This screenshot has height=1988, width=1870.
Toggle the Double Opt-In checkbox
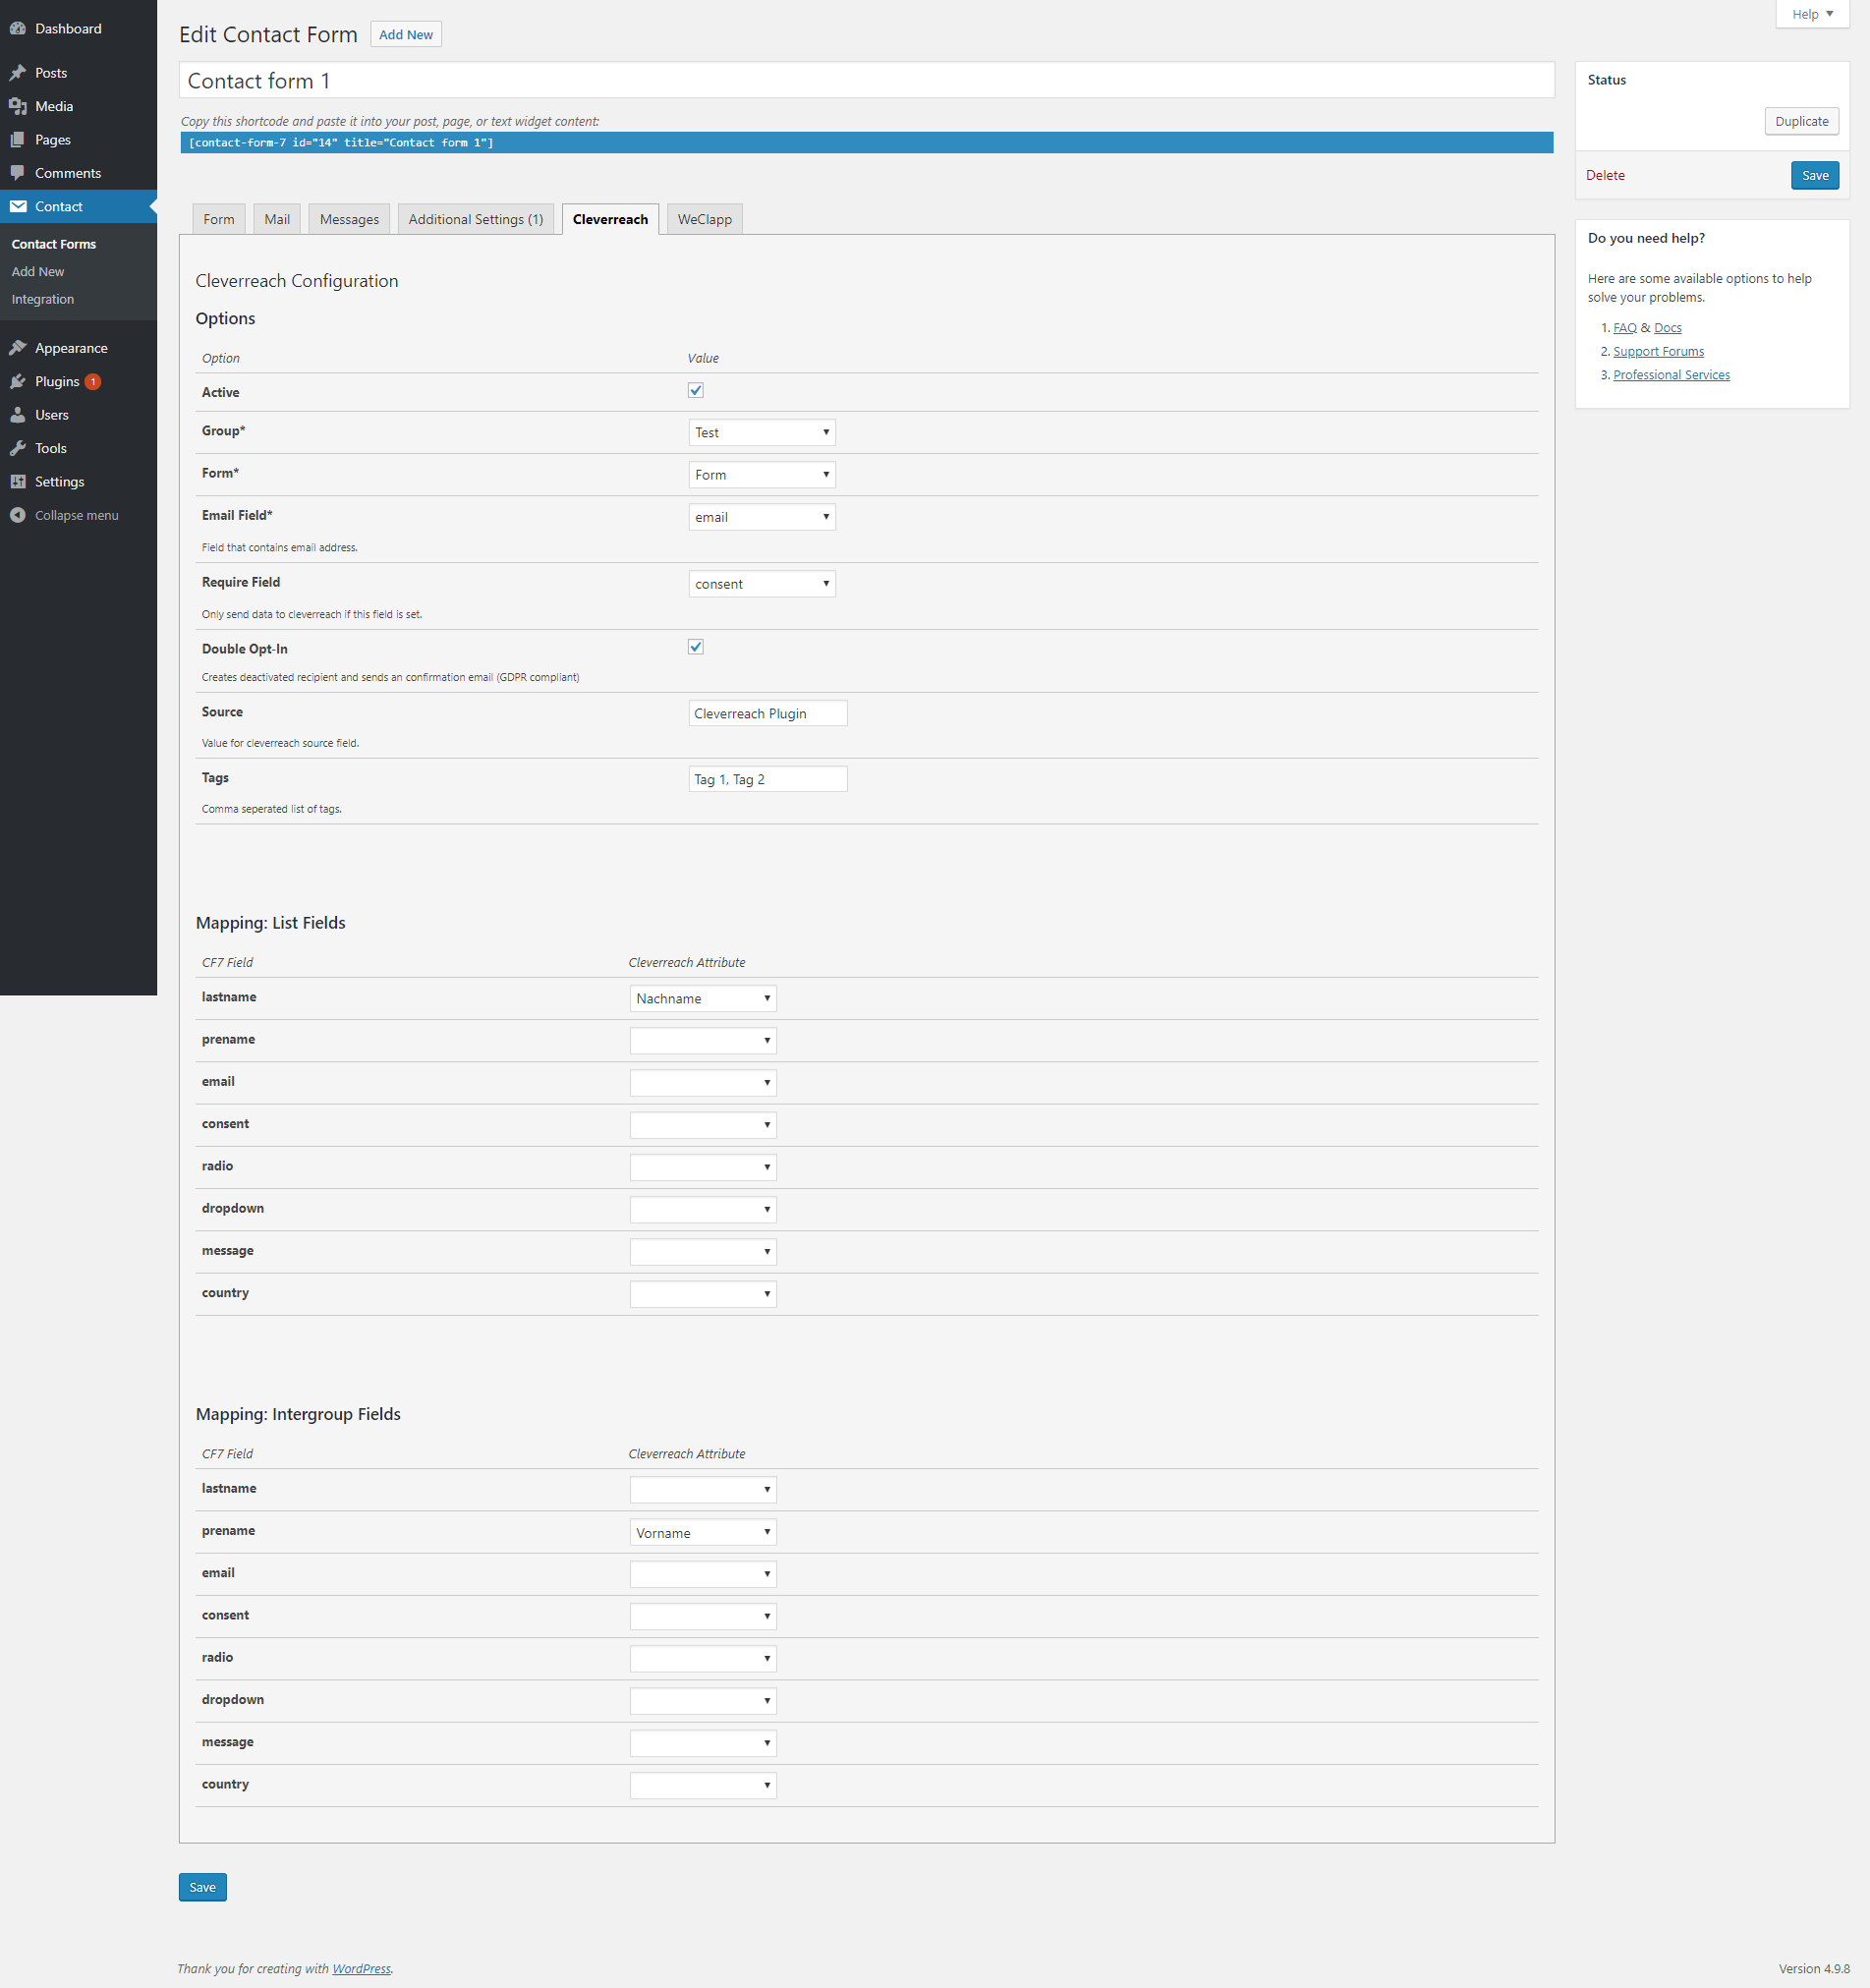click(696, 647)
